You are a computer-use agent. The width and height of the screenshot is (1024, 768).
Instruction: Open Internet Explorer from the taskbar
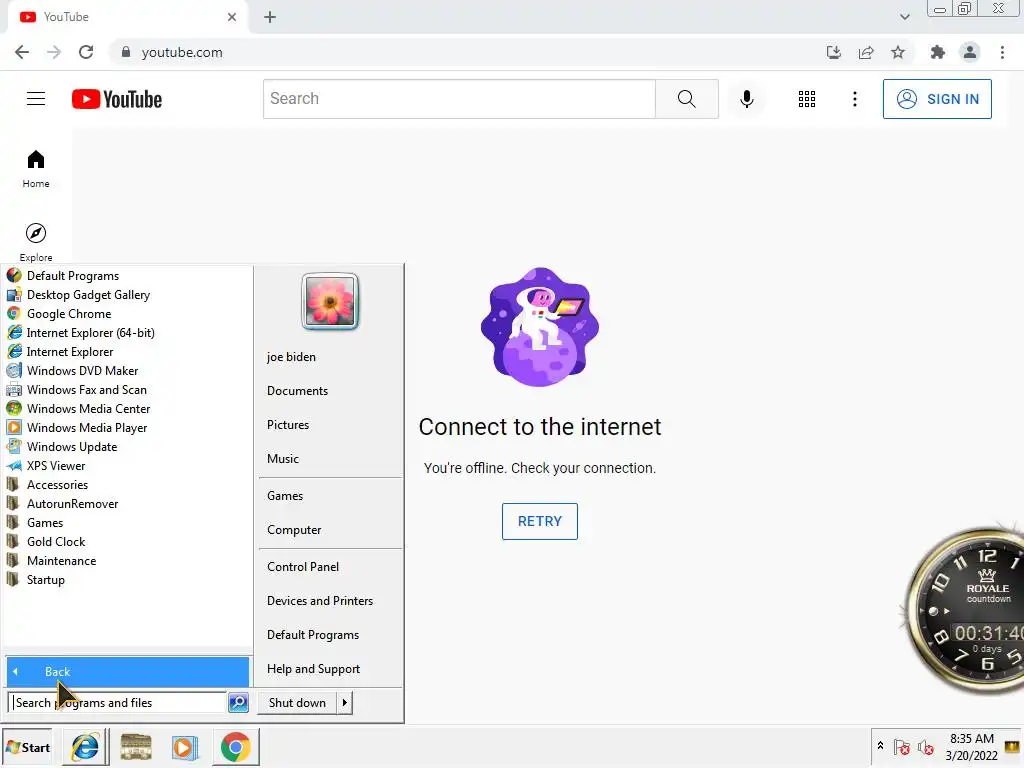coord(86,747)
